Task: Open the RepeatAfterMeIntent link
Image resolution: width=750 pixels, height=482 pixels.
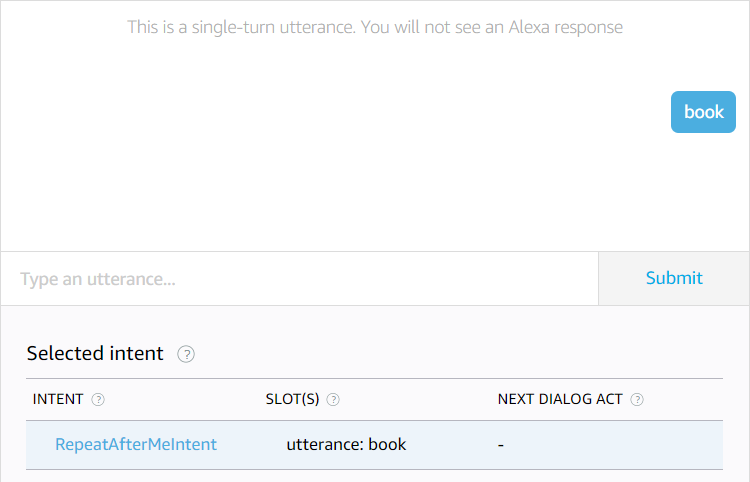Action: pos(136,444)
